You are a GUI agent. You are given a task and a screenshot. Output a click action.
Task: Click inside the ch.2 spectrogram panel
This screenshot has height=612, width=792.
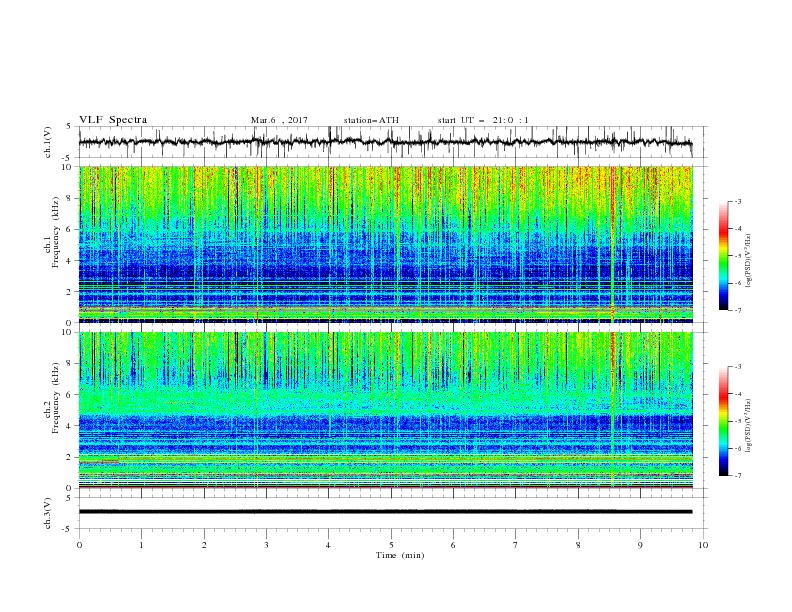pos(385,410)
